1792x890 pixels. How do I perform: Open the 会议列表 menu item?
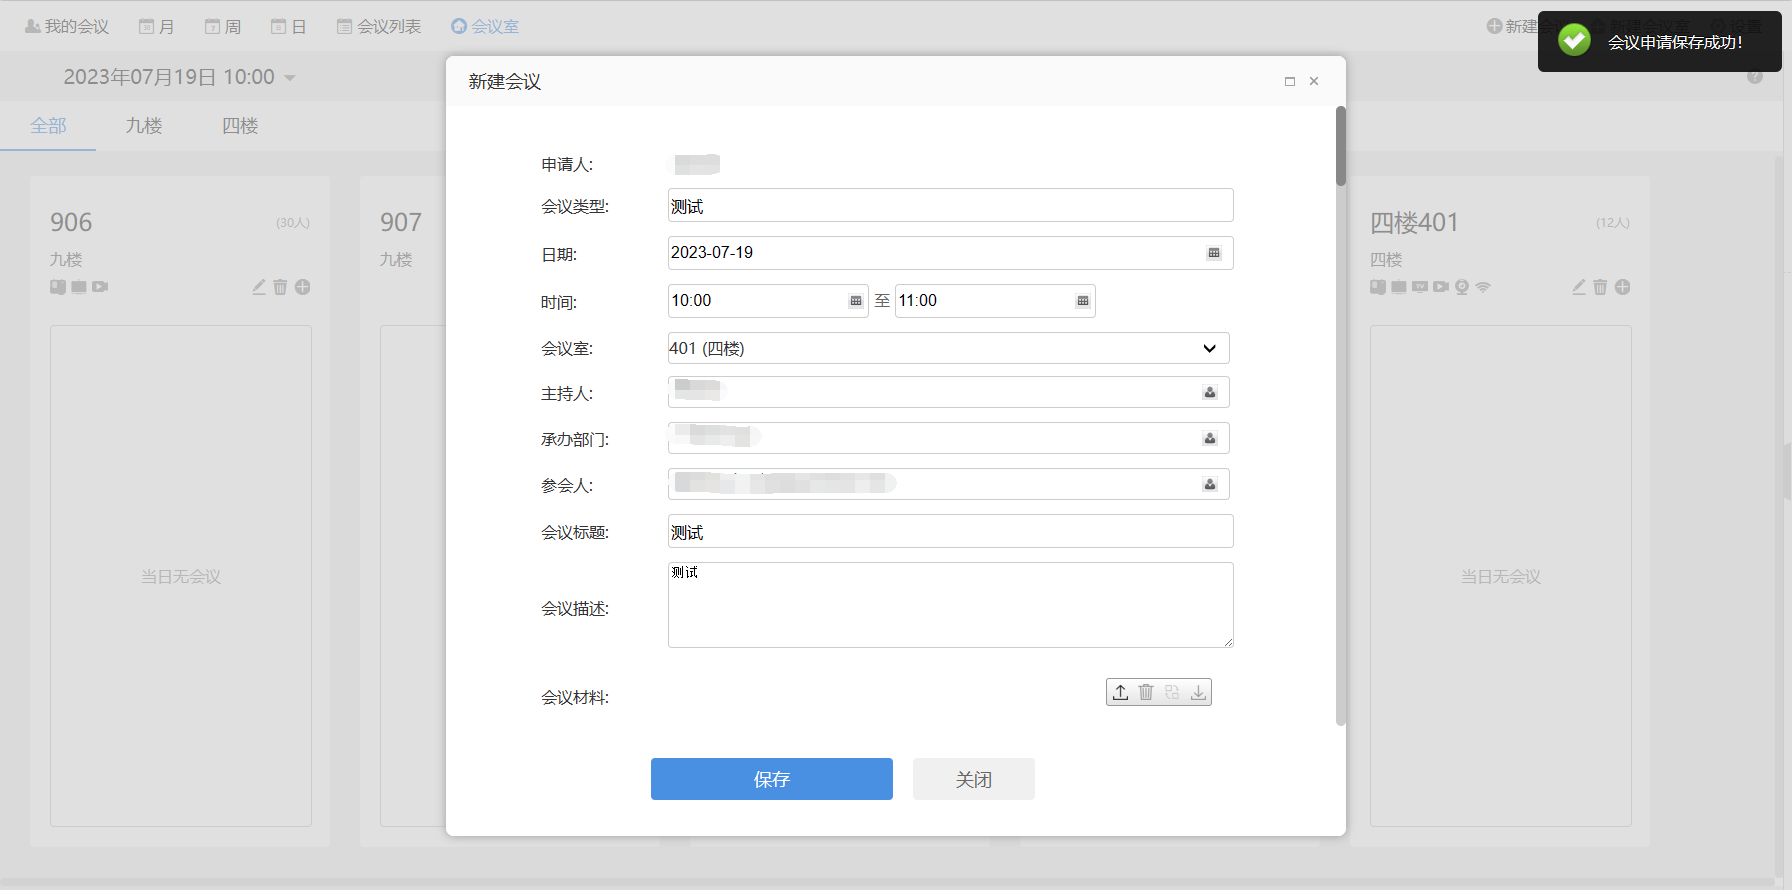379,27
